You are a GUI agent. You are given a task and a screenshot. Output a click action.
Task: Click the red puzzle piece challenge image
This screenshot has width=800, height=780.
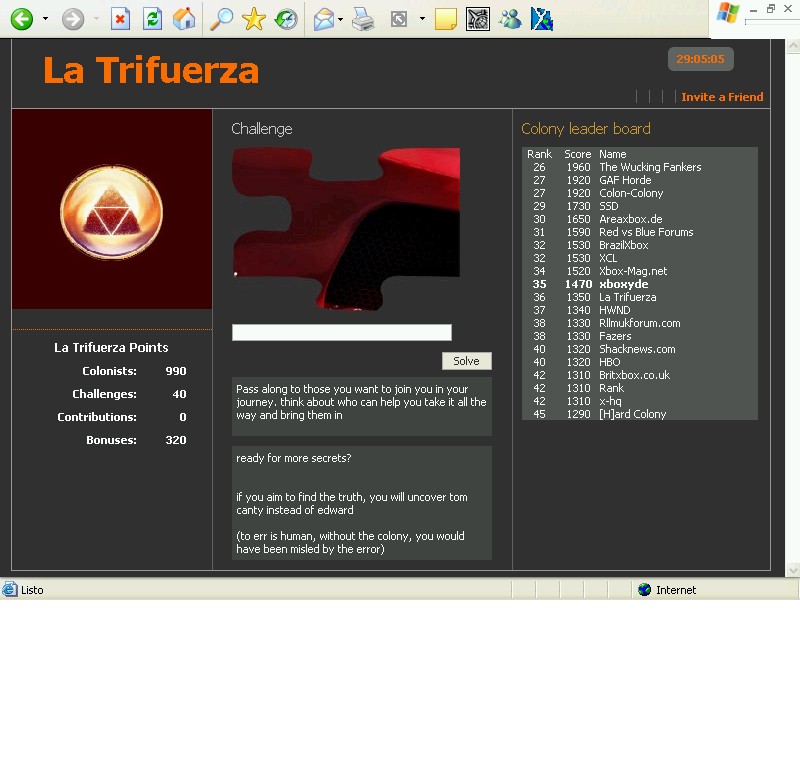coord(346,229)
